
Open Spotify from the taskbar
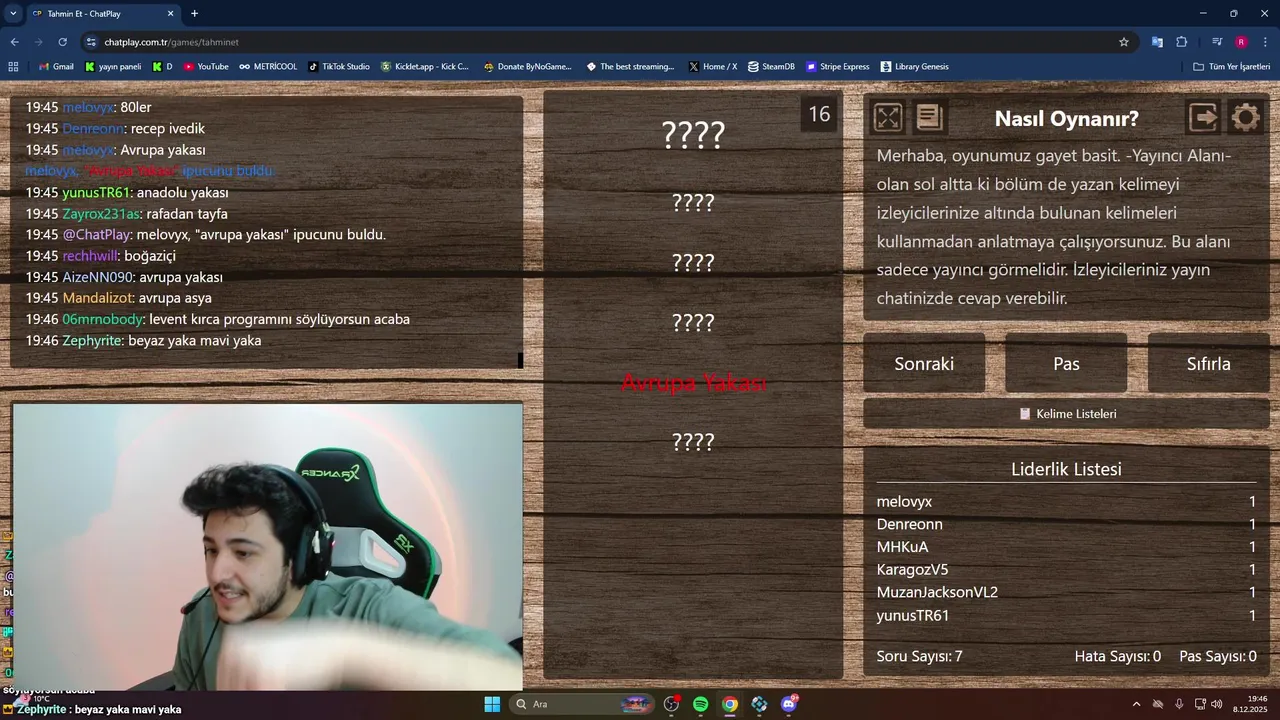700,704
